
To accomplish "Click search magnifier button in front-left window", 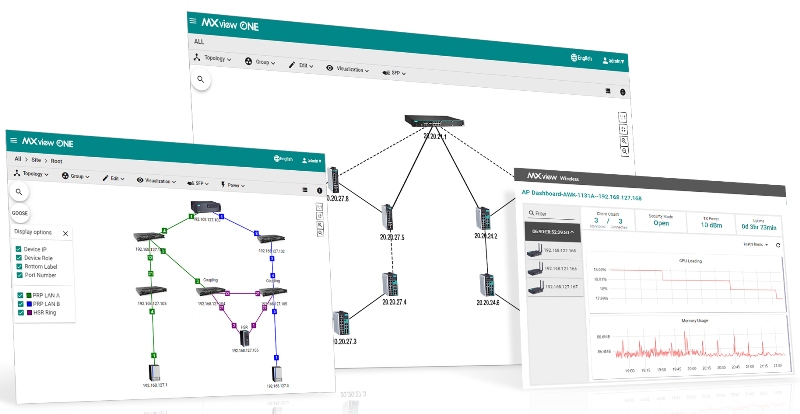I will point(19,192).
